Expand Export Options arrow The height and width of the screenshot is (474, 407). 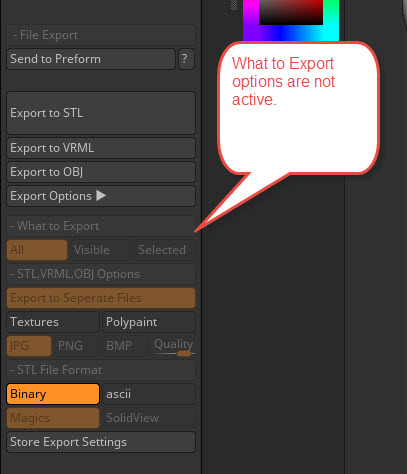101,196
